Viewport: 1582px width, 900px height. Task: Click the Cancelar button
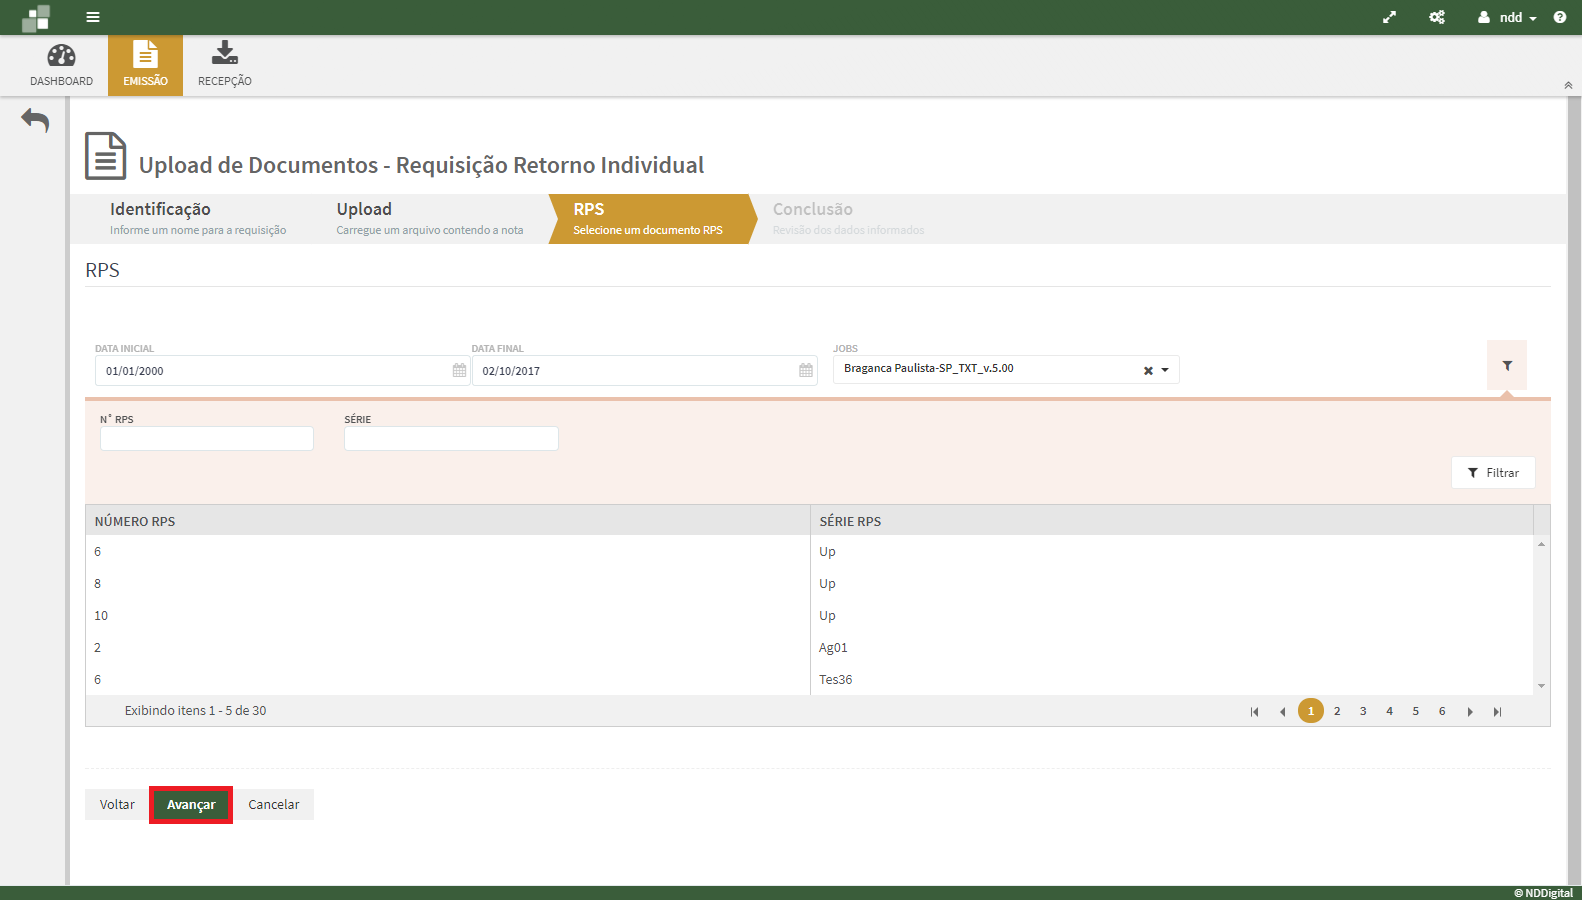274,805
